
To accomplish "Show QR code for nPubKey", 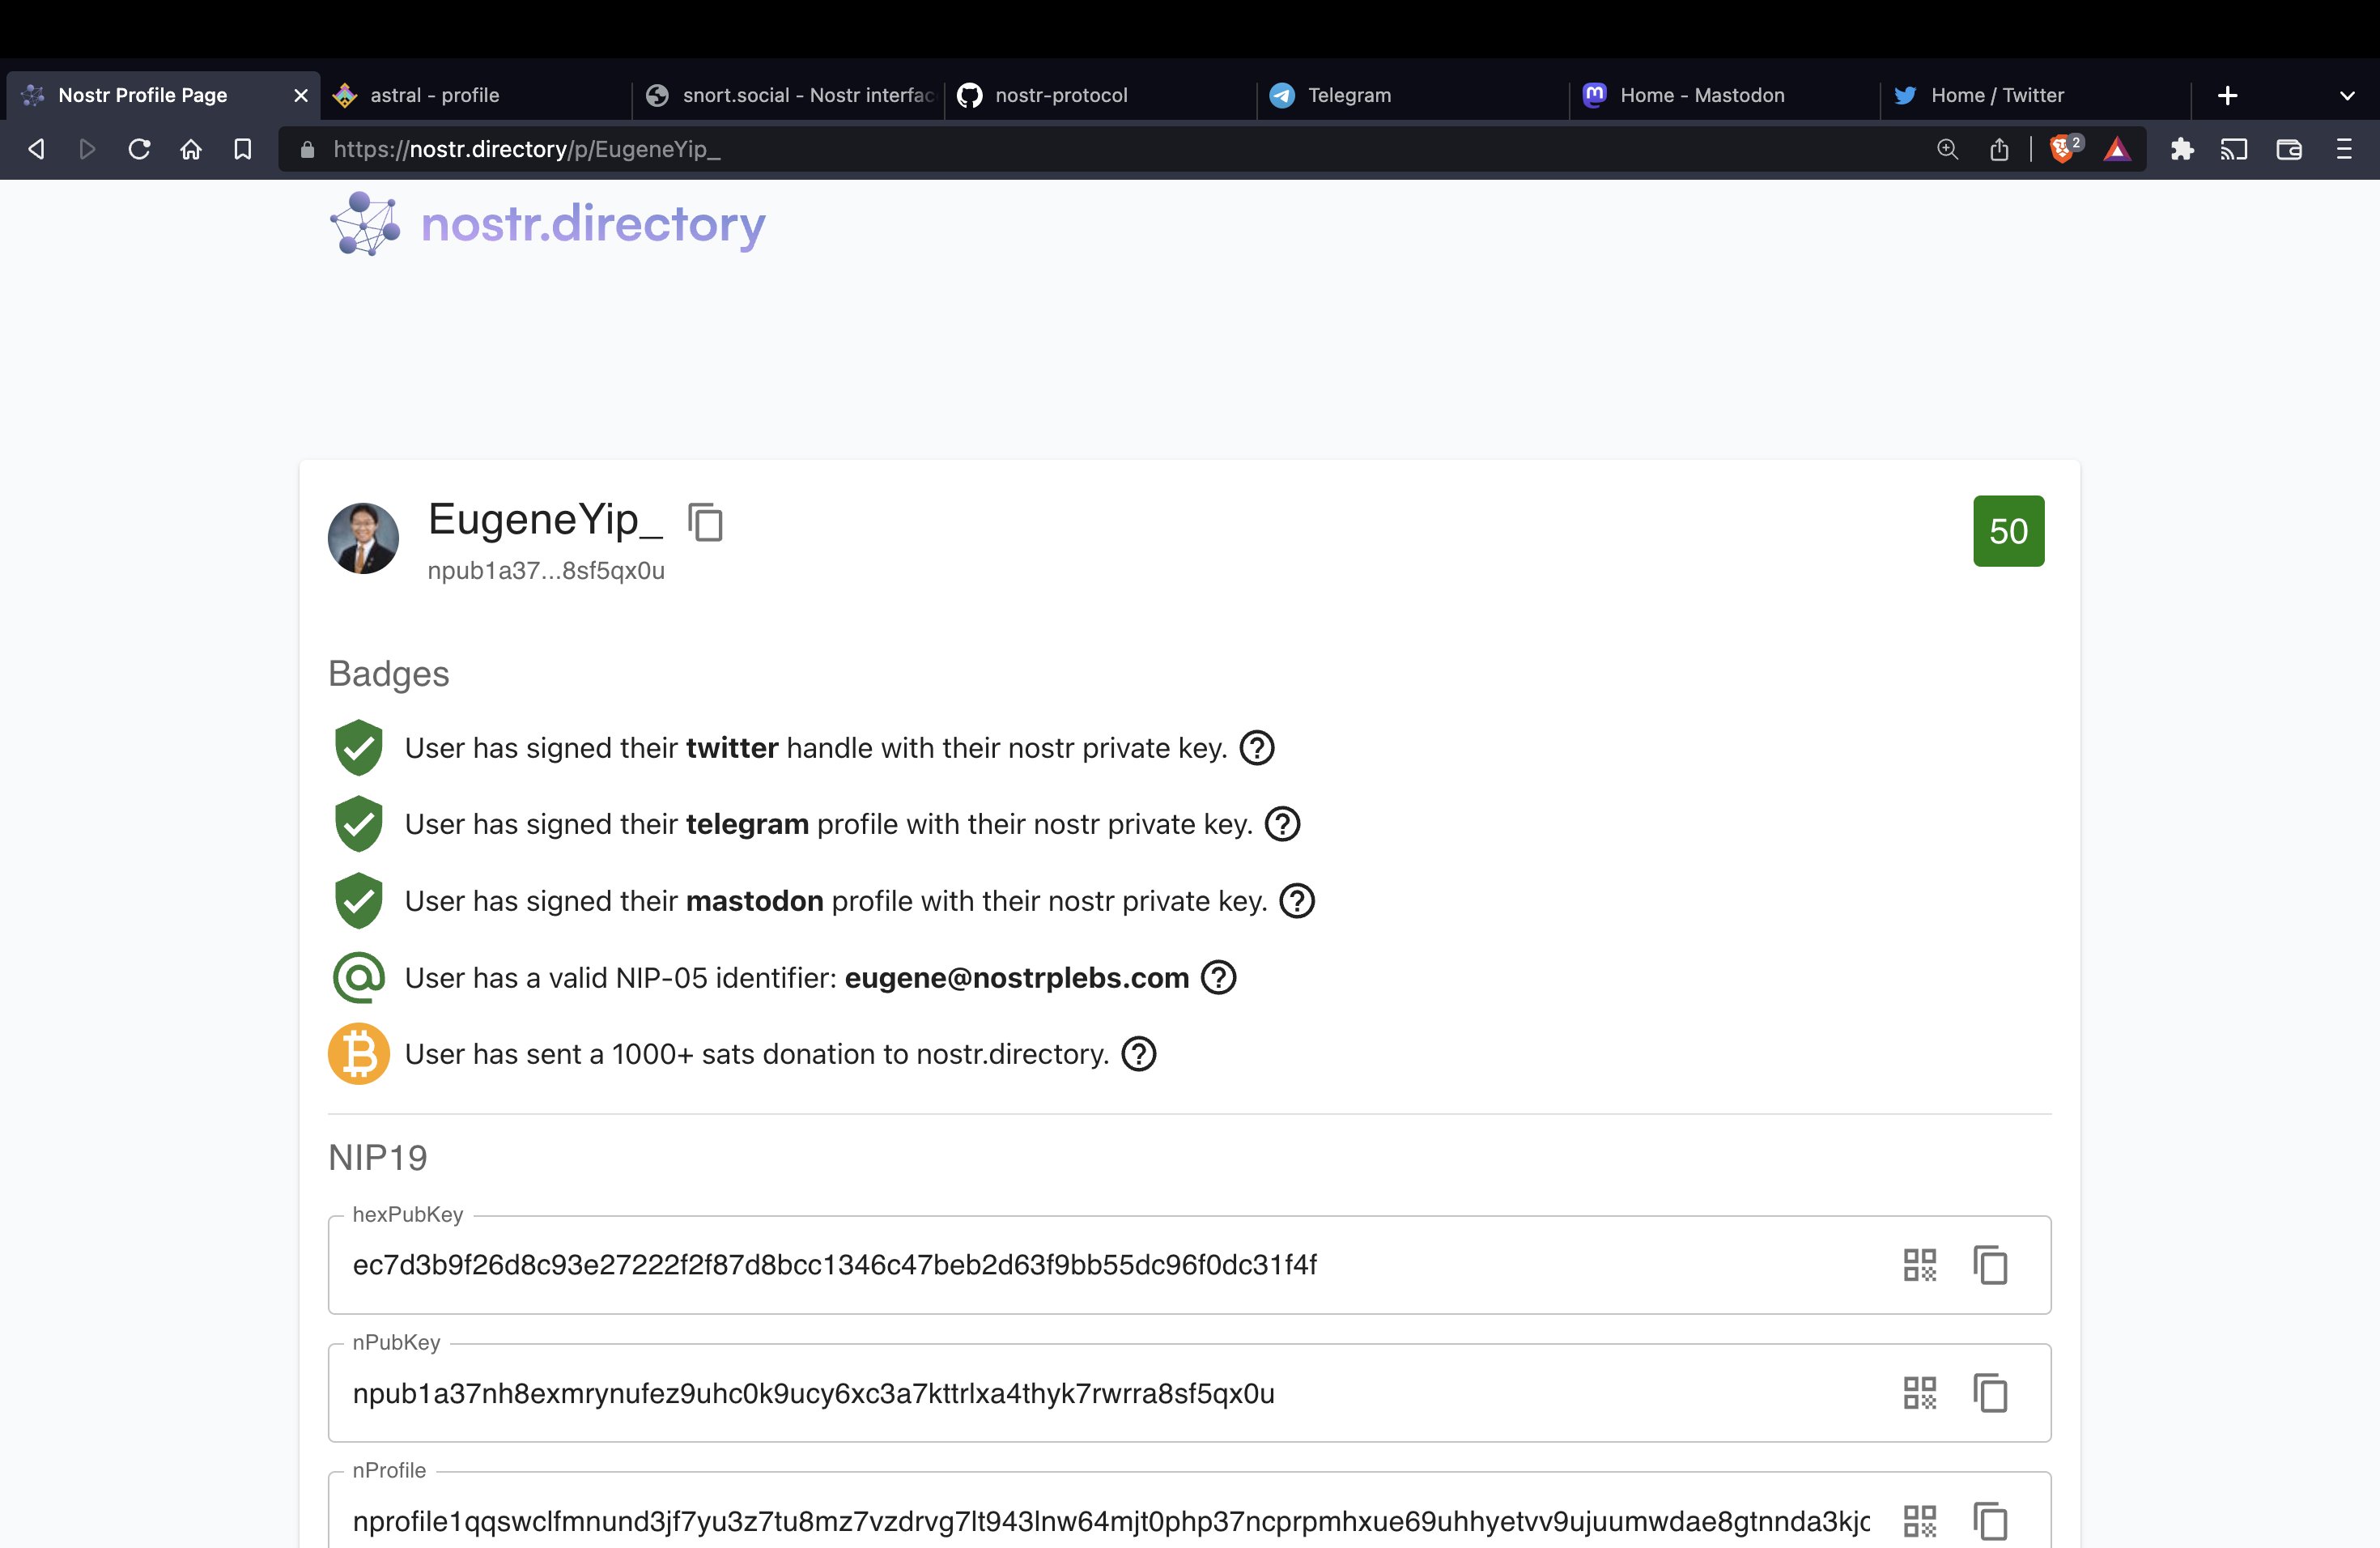I will point(1919,1393).
